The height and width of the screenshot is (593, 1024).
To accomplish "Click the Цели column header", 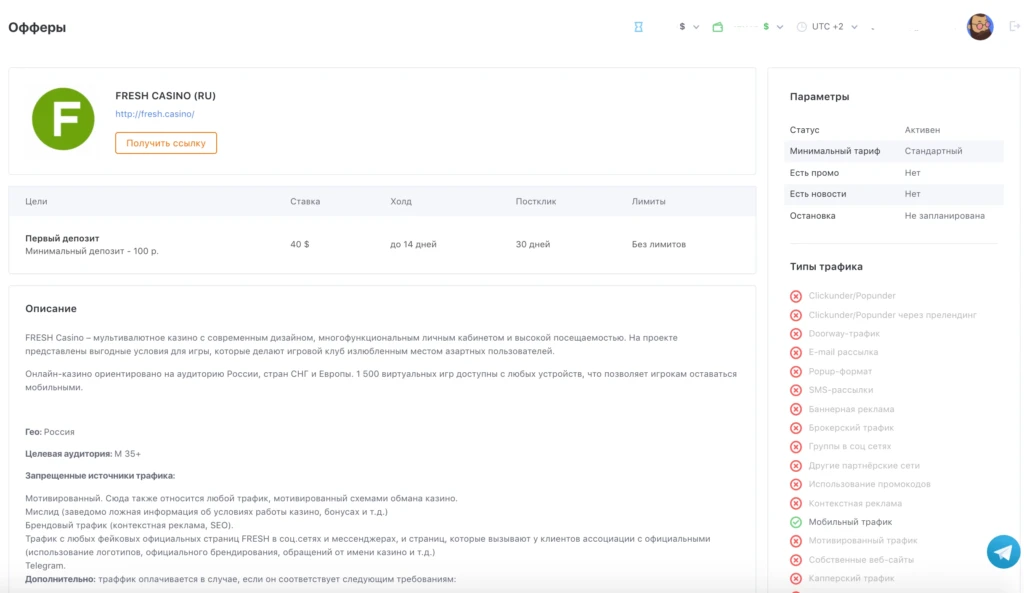I will coord(36,201).
